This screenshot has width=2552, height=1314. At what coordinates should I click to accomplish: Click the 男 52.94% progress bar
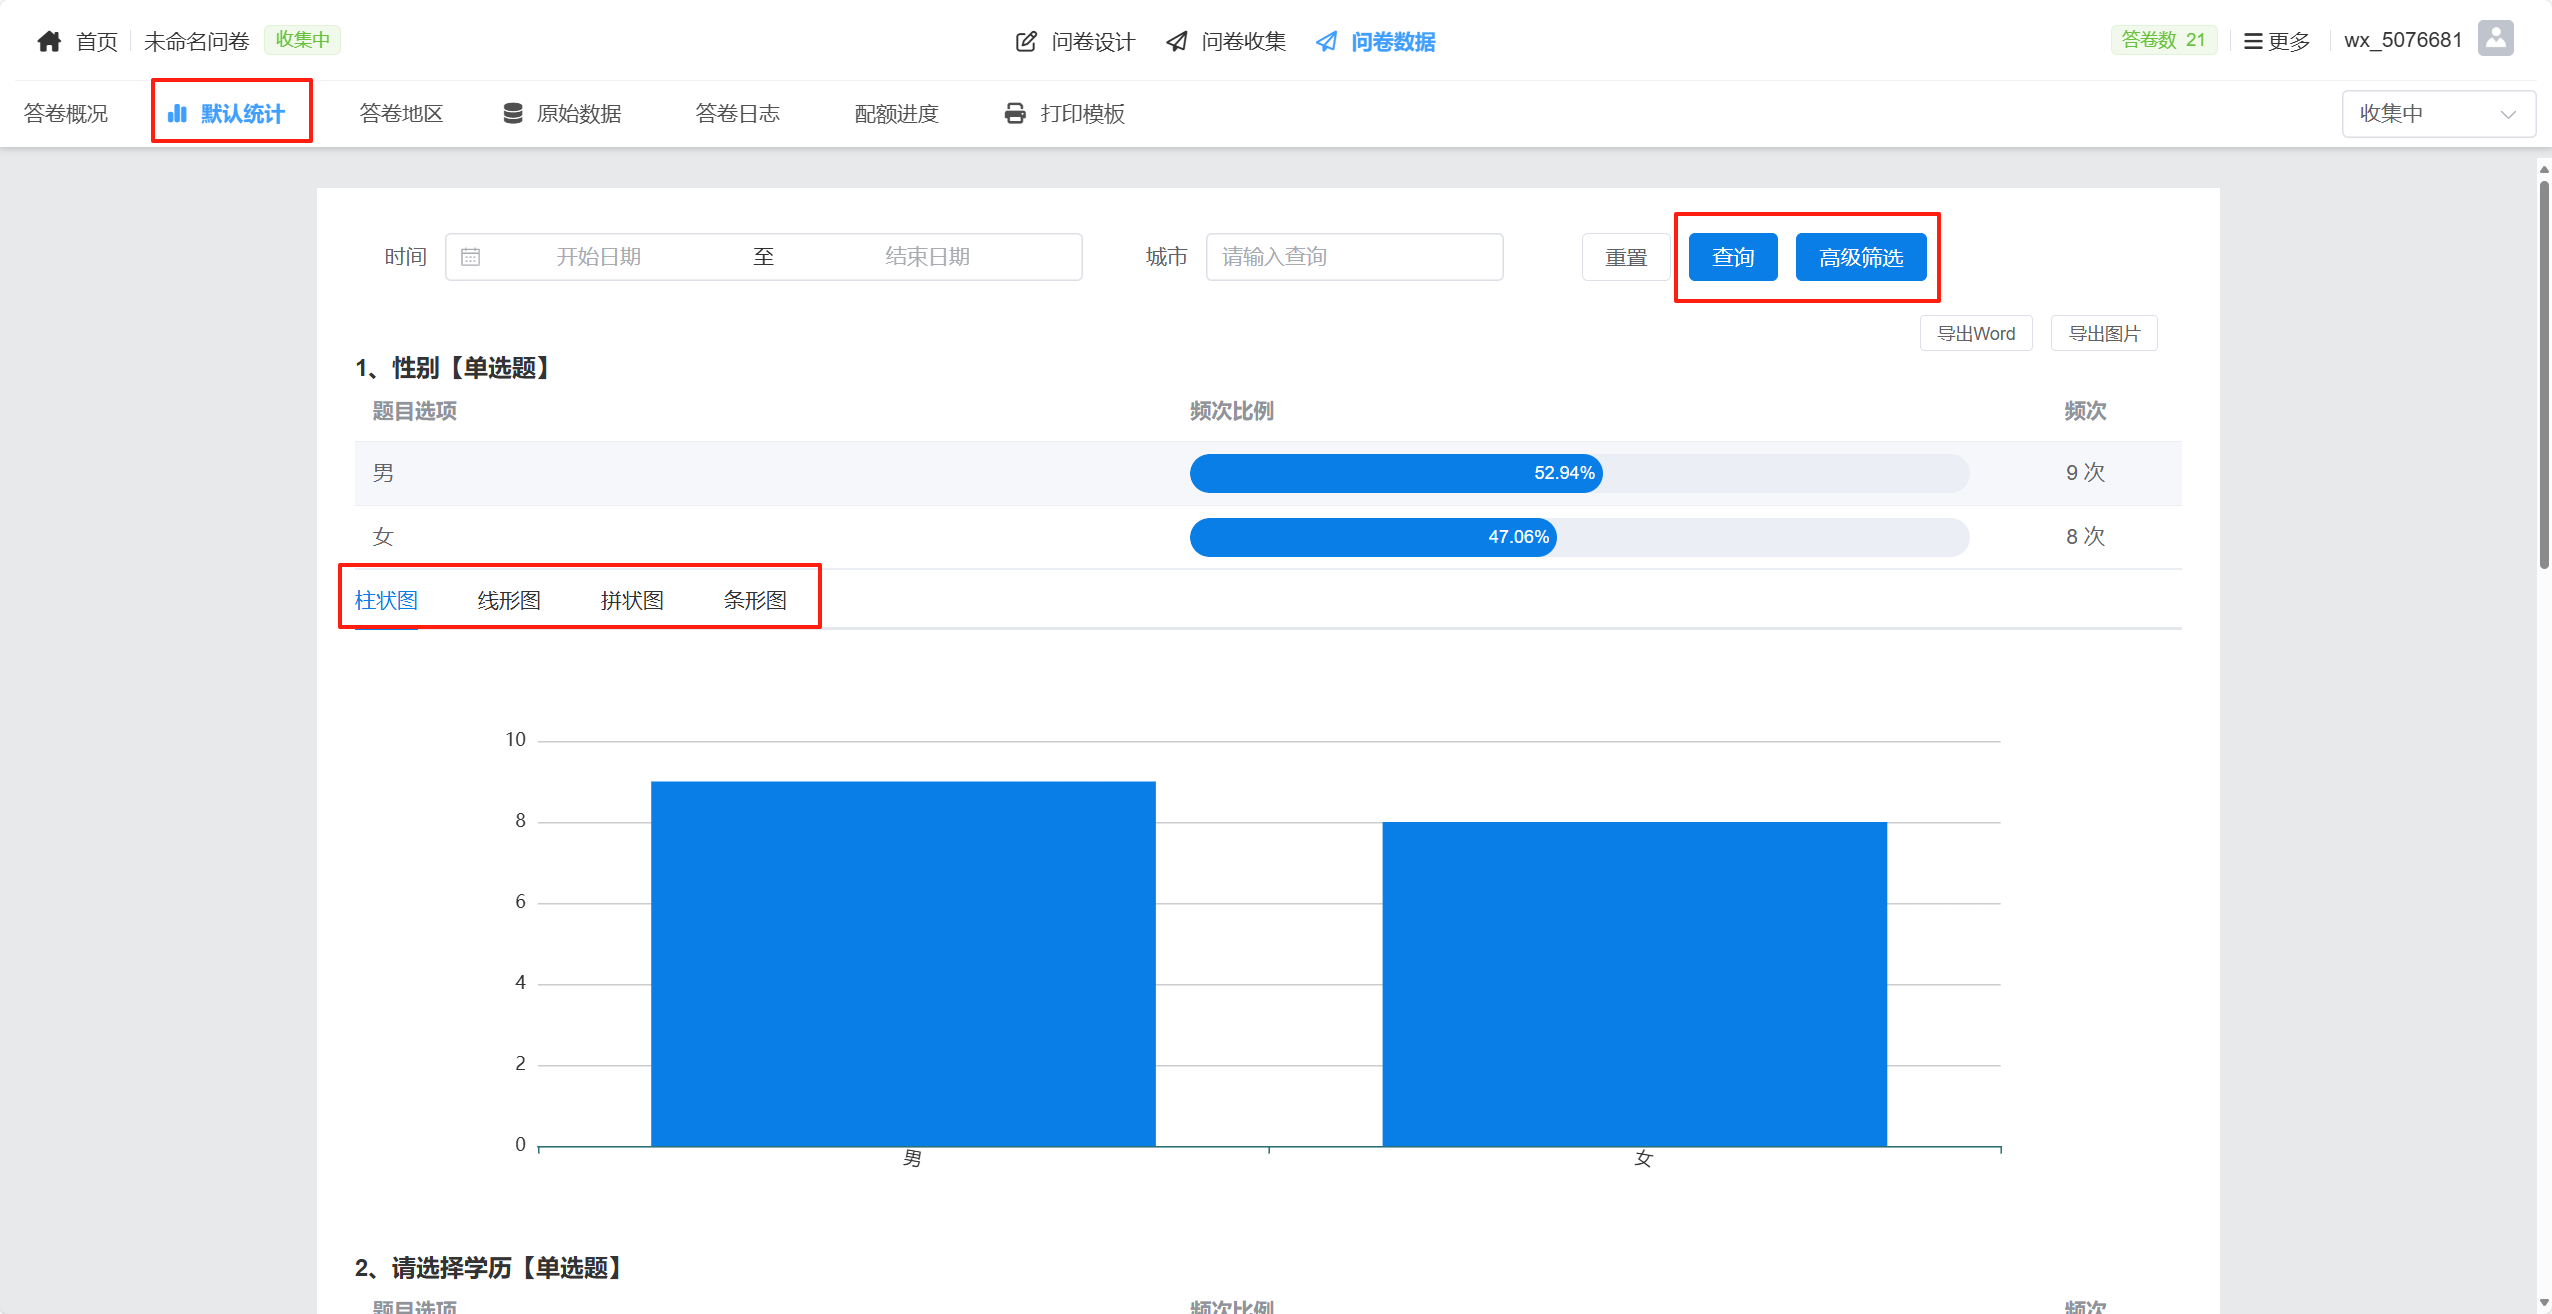point(1395,473)
